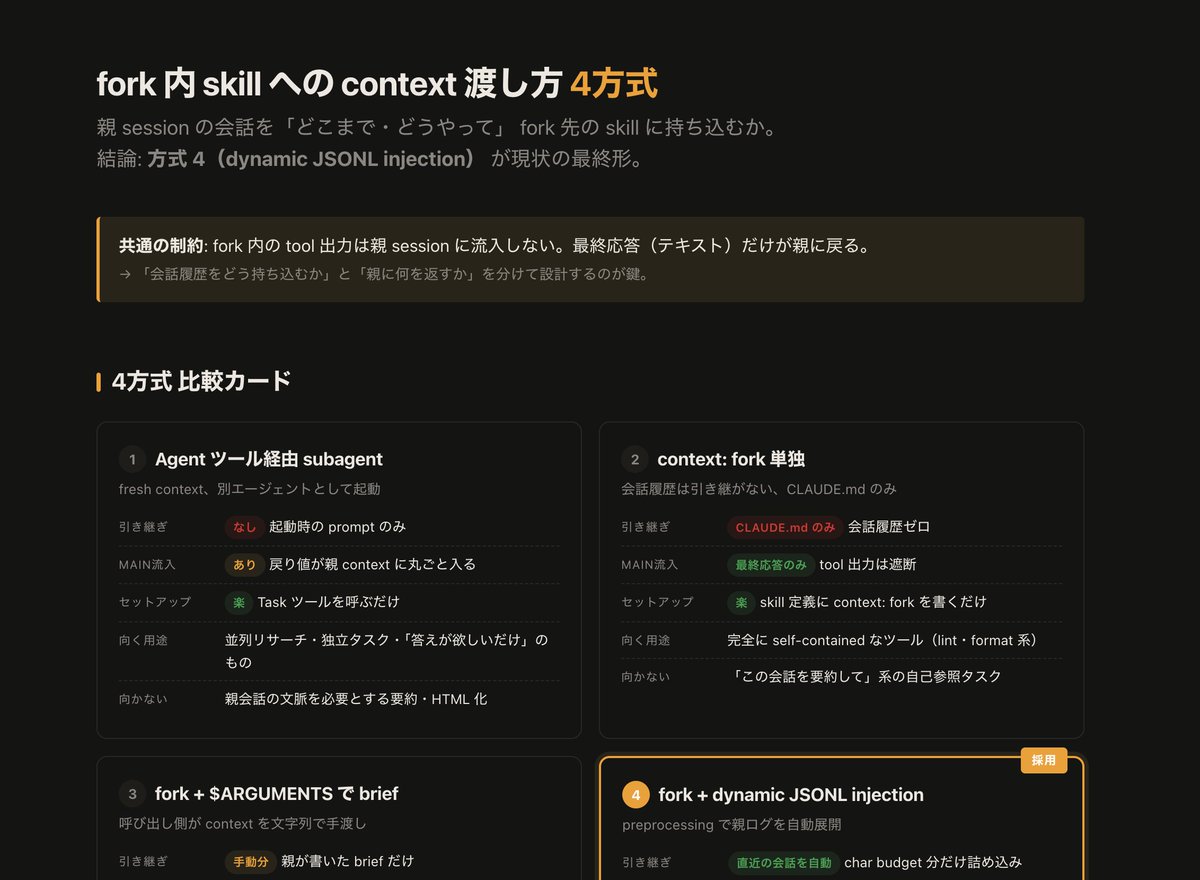Click the red CLAUDE.md のみ tag

(x=785, y=527)
